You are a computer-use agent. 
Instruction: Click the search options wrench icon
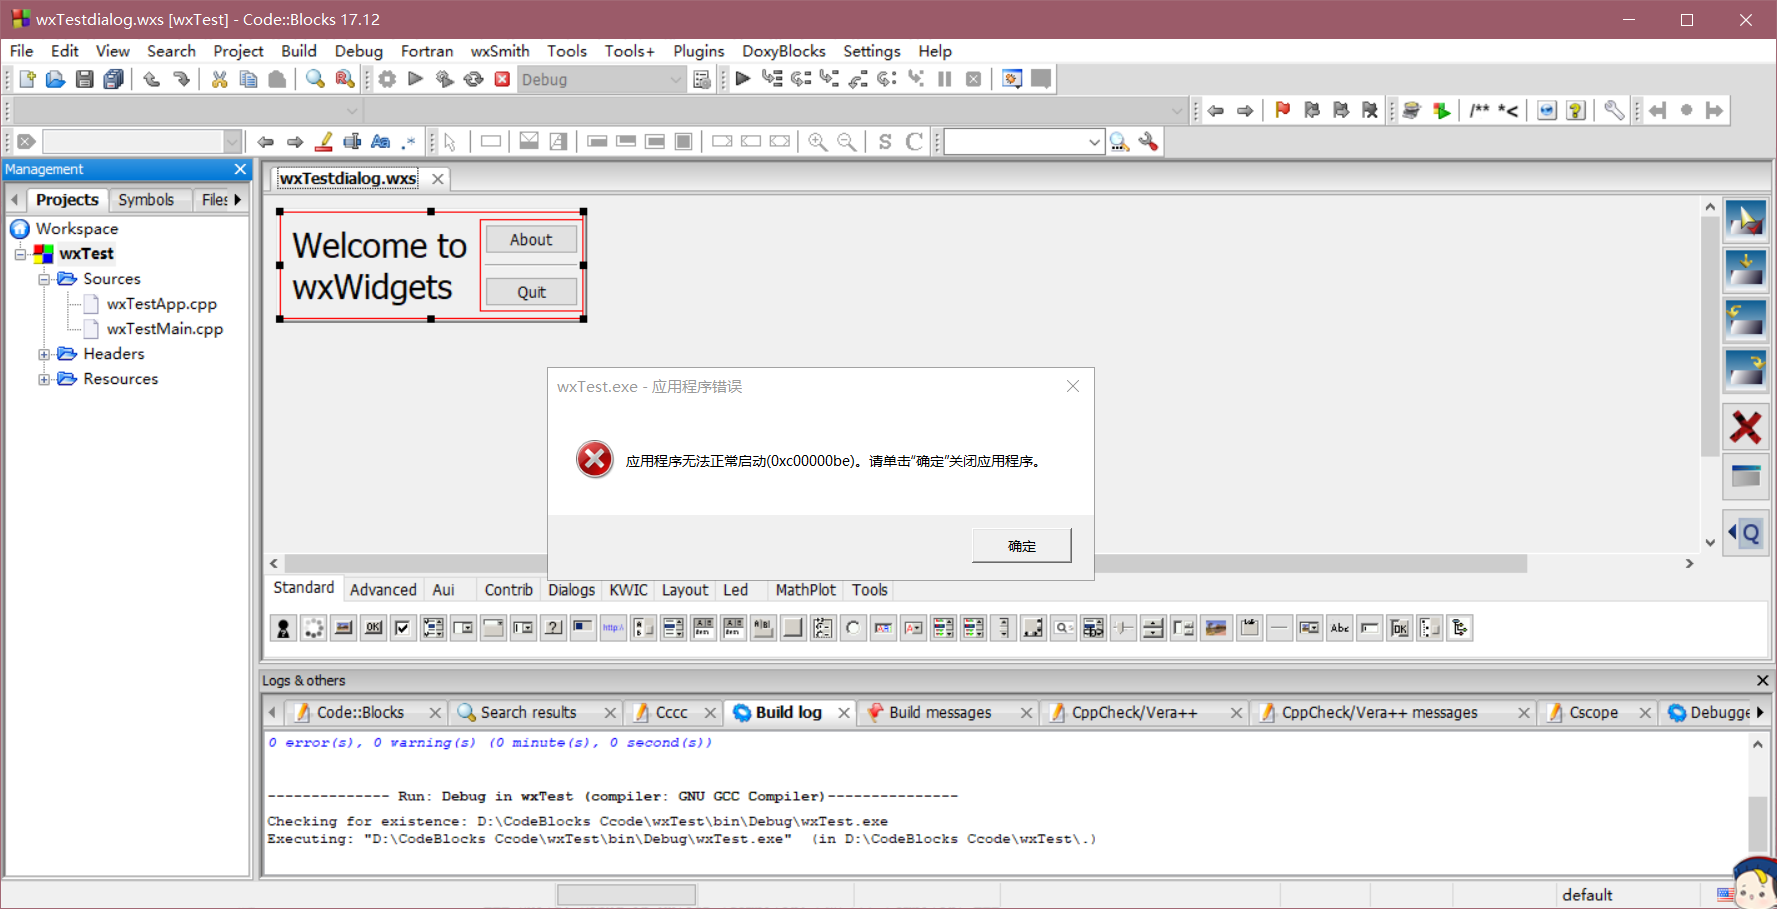tap(1148, 142)
